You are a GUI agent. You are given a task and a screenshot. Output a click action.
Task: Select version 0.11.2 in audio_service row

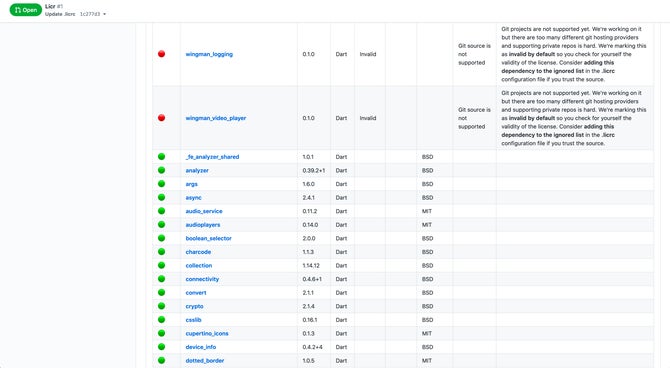tap(310, 211)
